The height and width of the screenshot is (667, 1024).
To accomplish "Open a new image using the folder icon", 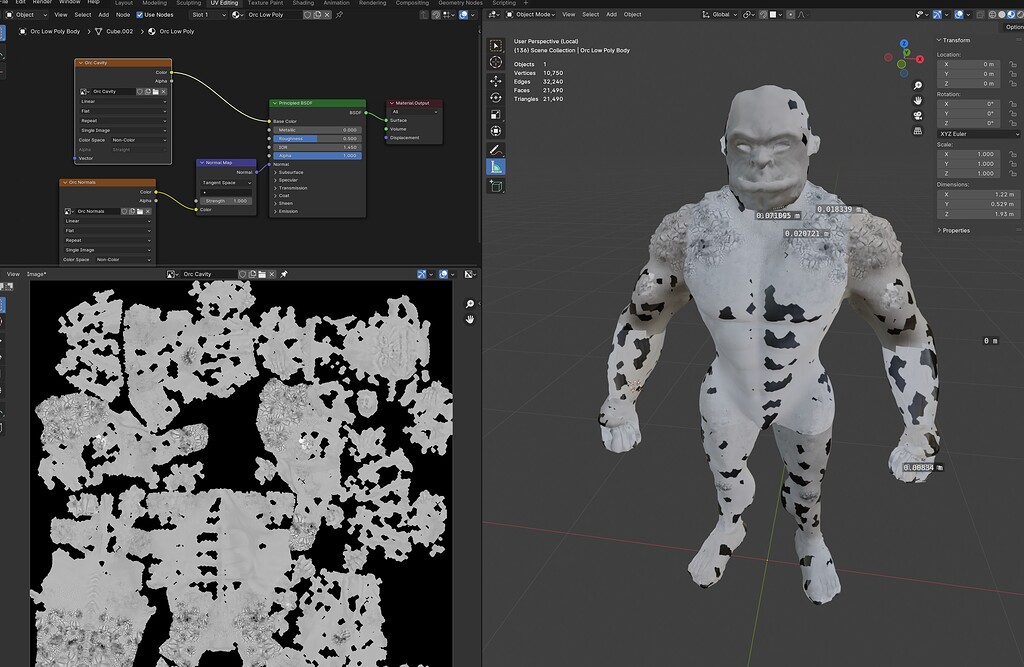I will point(262,273).
